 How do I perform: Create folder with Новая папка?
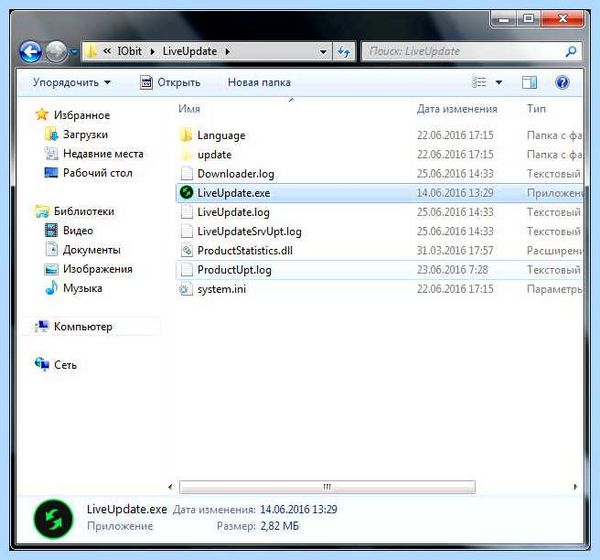pyautogui.click(x=259, y=82)
